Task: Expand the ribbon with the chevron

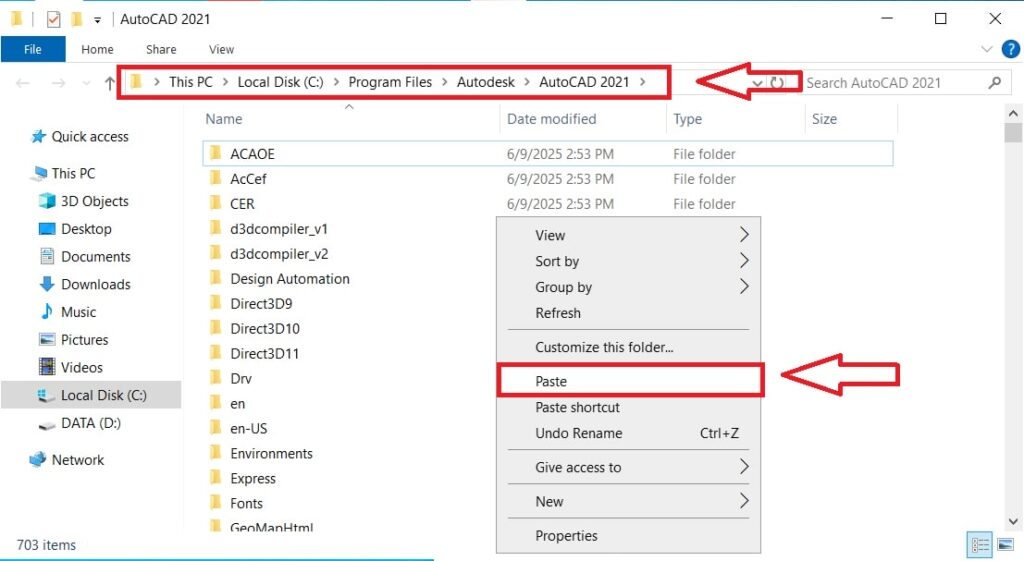Action: point(986,49)
